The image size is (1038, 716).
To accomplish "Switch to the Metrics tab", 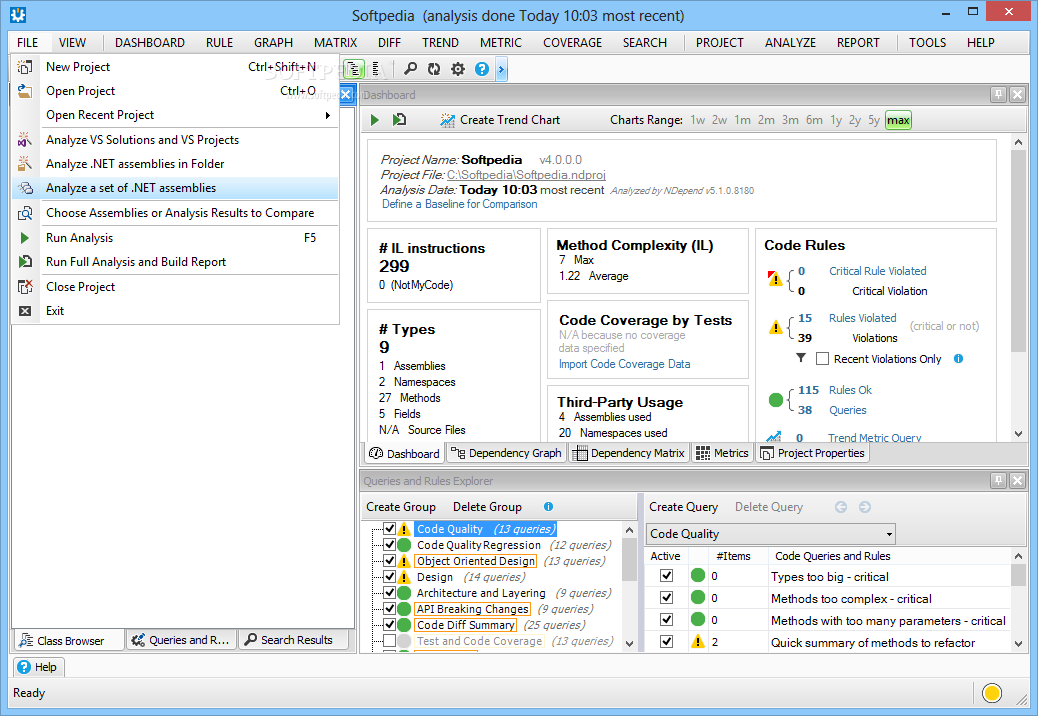I will [x=722, y=453].
